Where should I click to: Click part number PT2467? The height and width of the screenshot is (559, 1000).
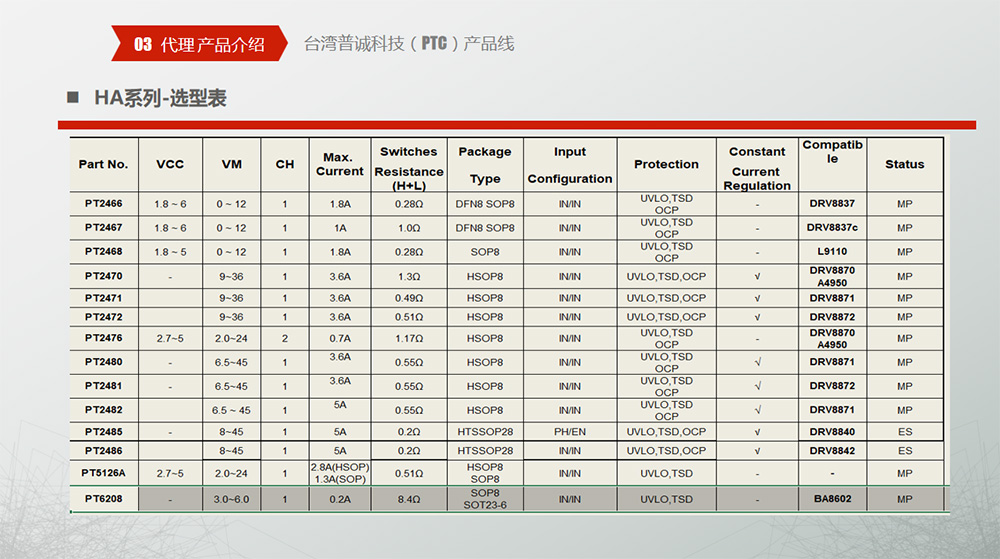[103, 228]
